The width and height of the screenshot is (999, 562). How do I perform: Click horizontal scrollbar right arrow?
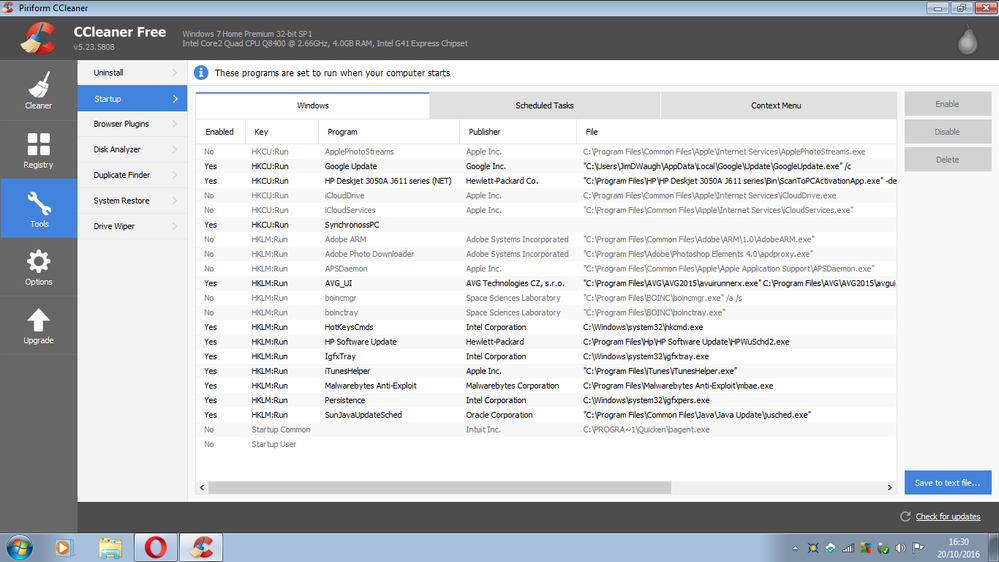(x=890, y=487)
